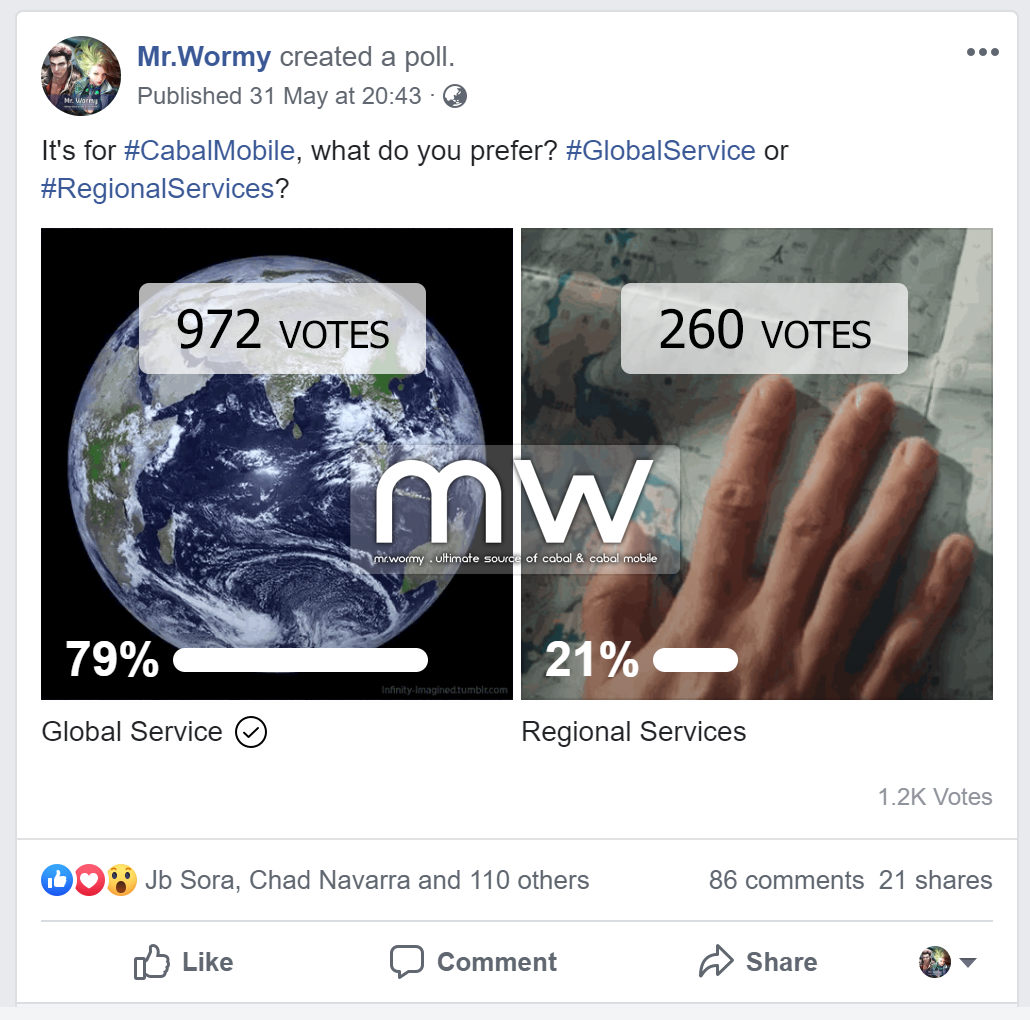Open the #RegionalServices hashtag link
1030x1020 pixels.
pyautogui.click(x=158, y=188)
